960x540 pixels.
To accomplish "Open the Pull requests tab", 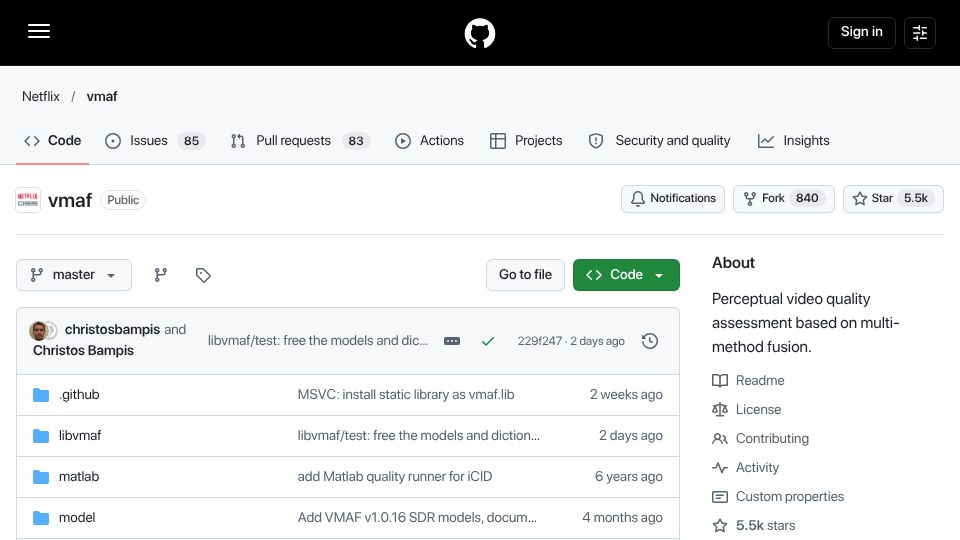I will pos(300,141).
